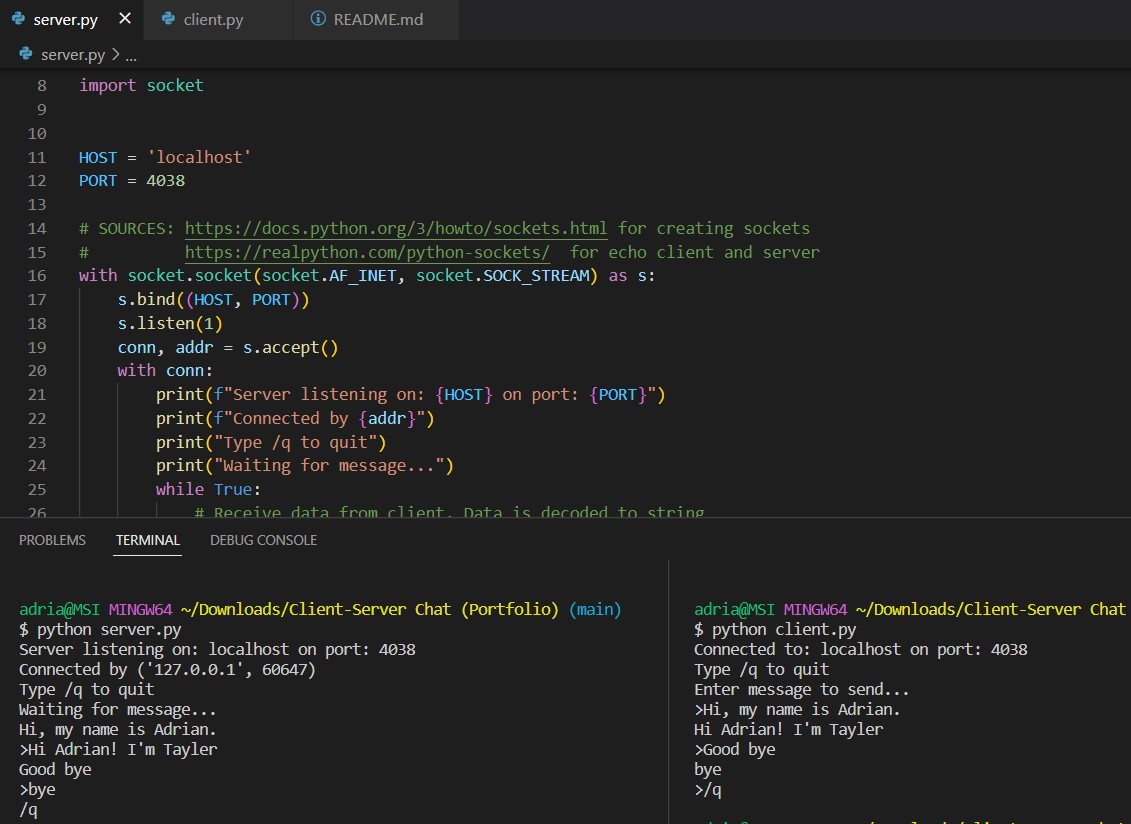Click the info icon on README.md tab
The image size is (1131, 824).
[318, 20]
